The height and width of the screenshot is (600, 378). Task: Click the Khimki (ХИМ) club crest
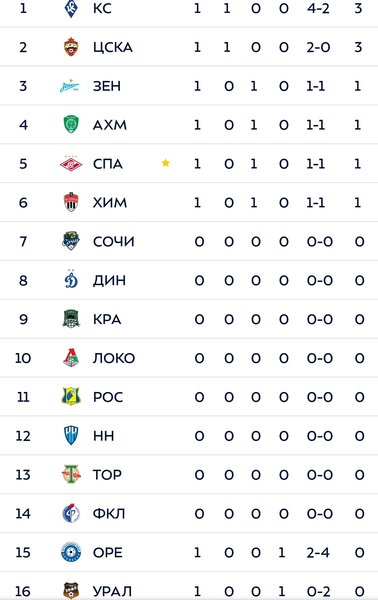coord(71,202)
